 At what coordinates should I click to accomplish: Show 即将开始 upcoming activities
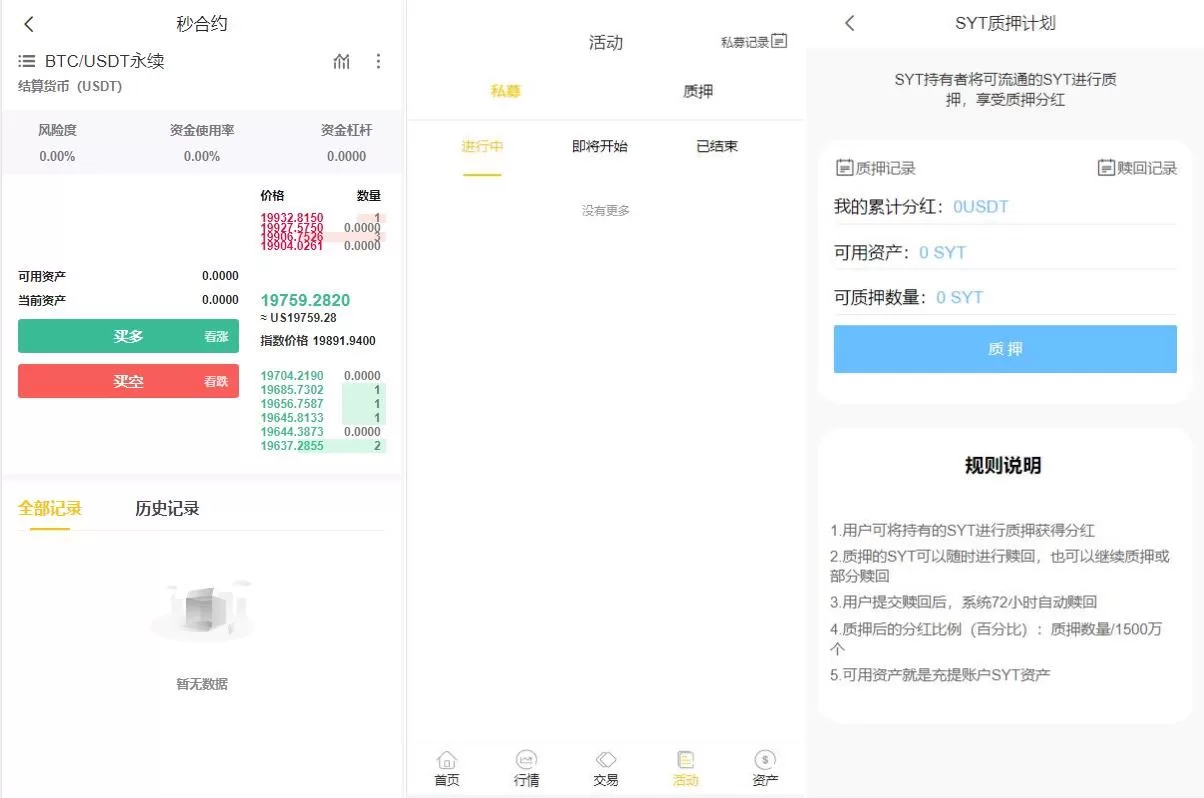click(600, 147)
